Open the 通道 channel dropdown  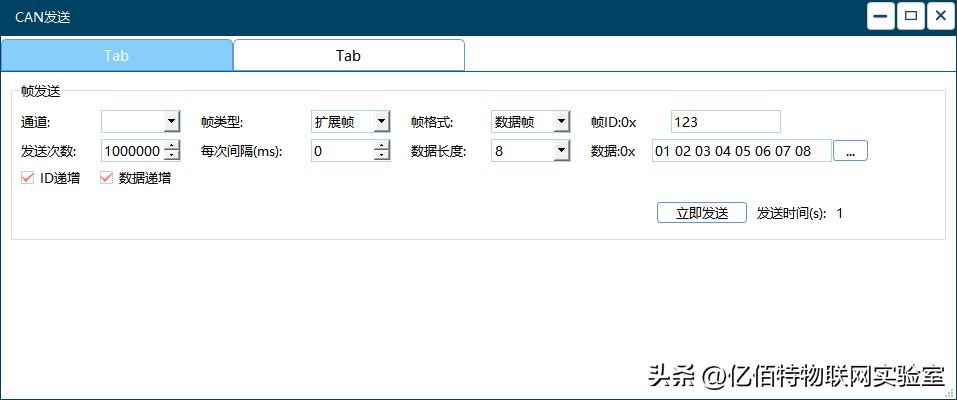click(x=172, y=122)
